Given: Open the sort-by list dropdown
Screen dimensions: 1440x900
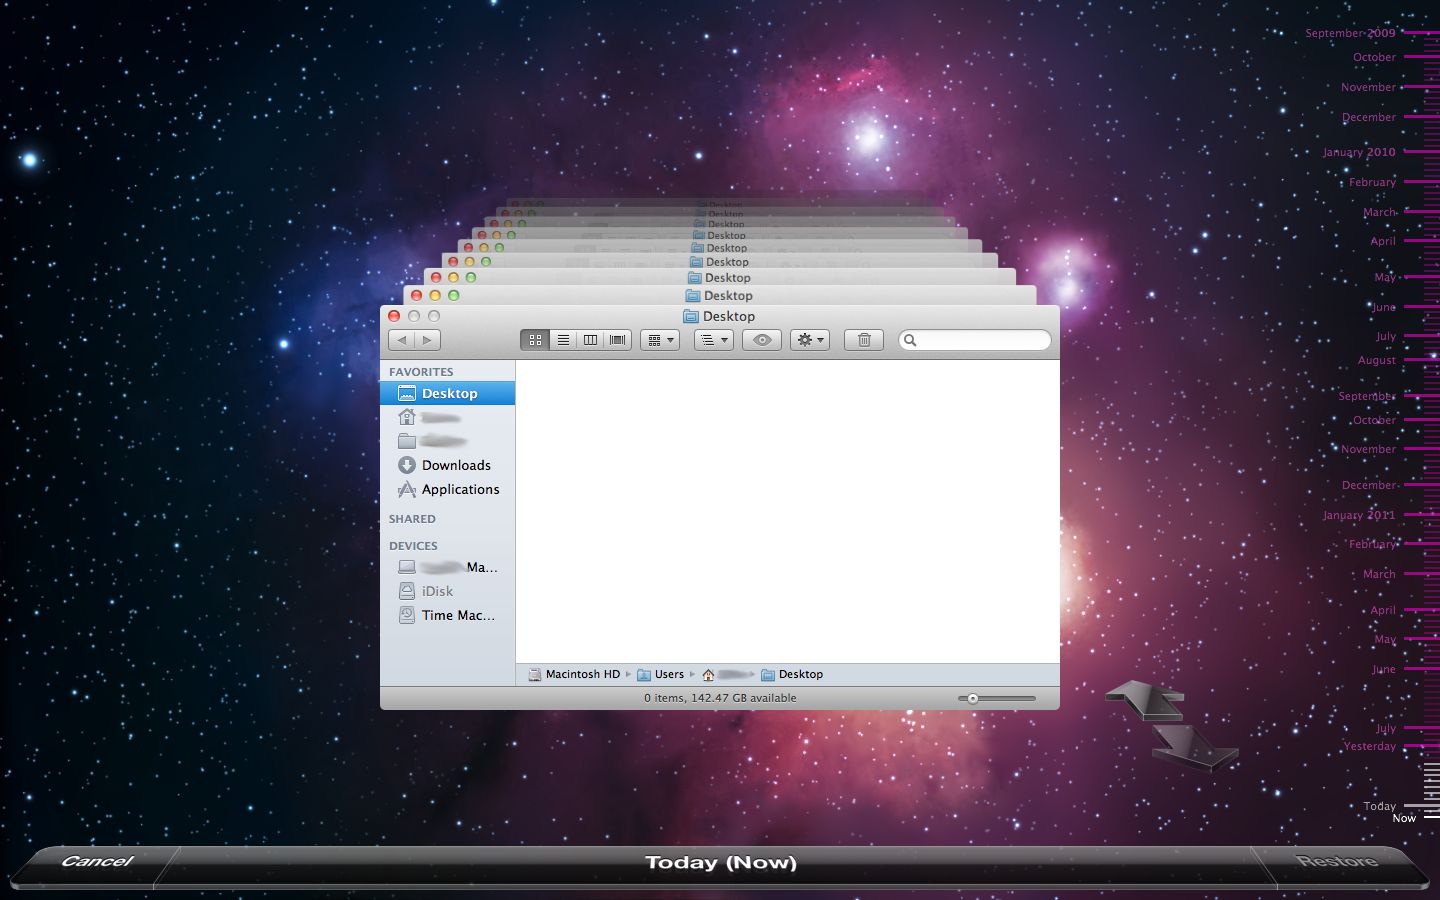Looking at the screenshot, I should [714, 340].
